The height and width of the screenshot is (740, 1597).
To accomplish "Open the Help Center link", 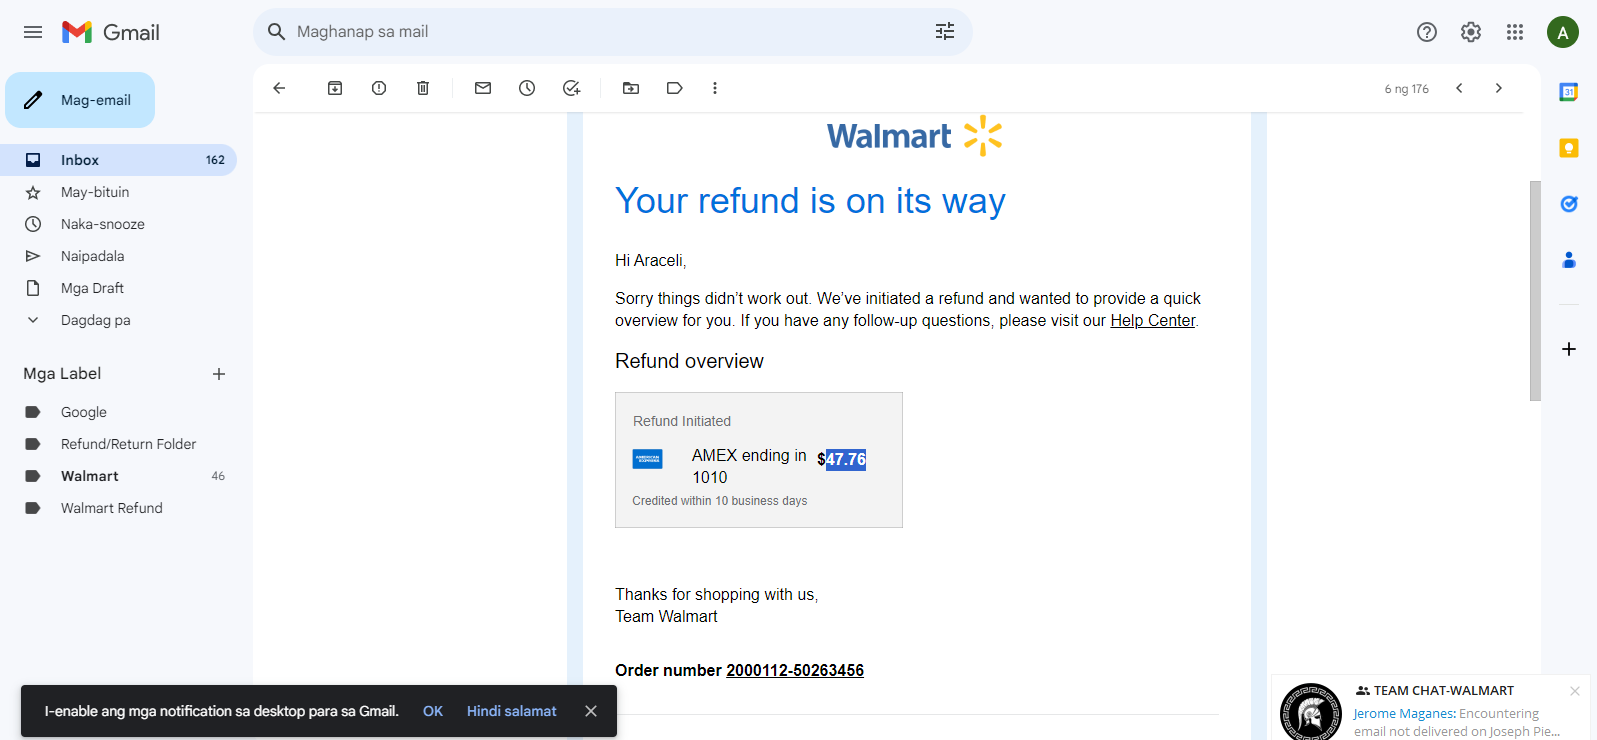I will click(x=1153, y=321).
